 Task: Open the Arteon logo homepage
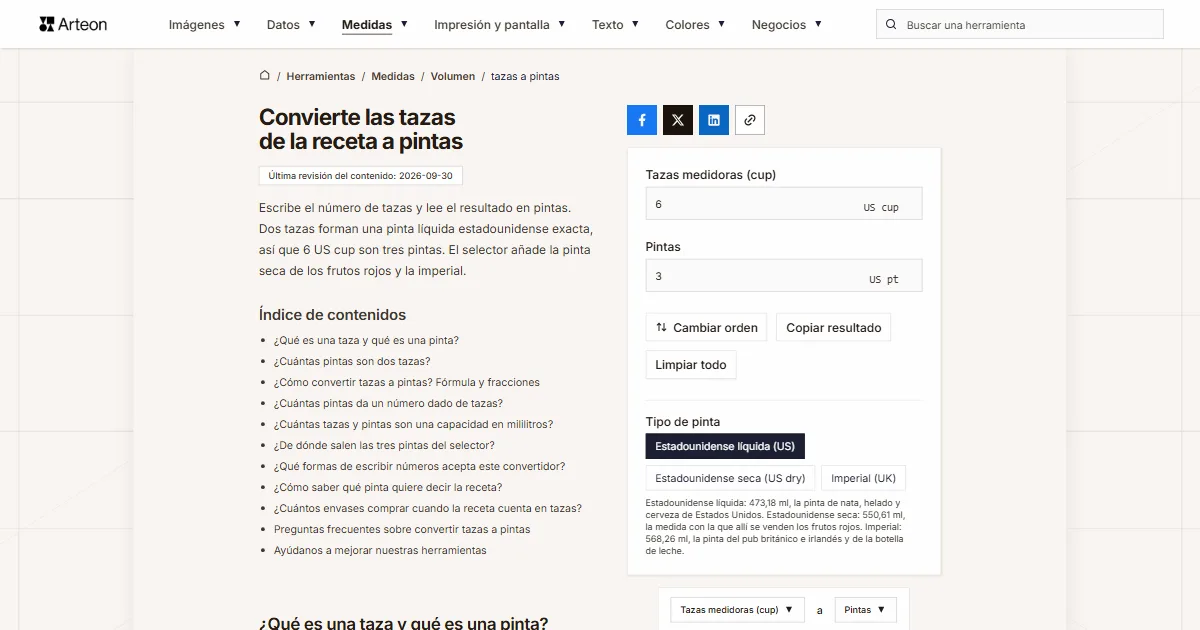pos(73,24)
